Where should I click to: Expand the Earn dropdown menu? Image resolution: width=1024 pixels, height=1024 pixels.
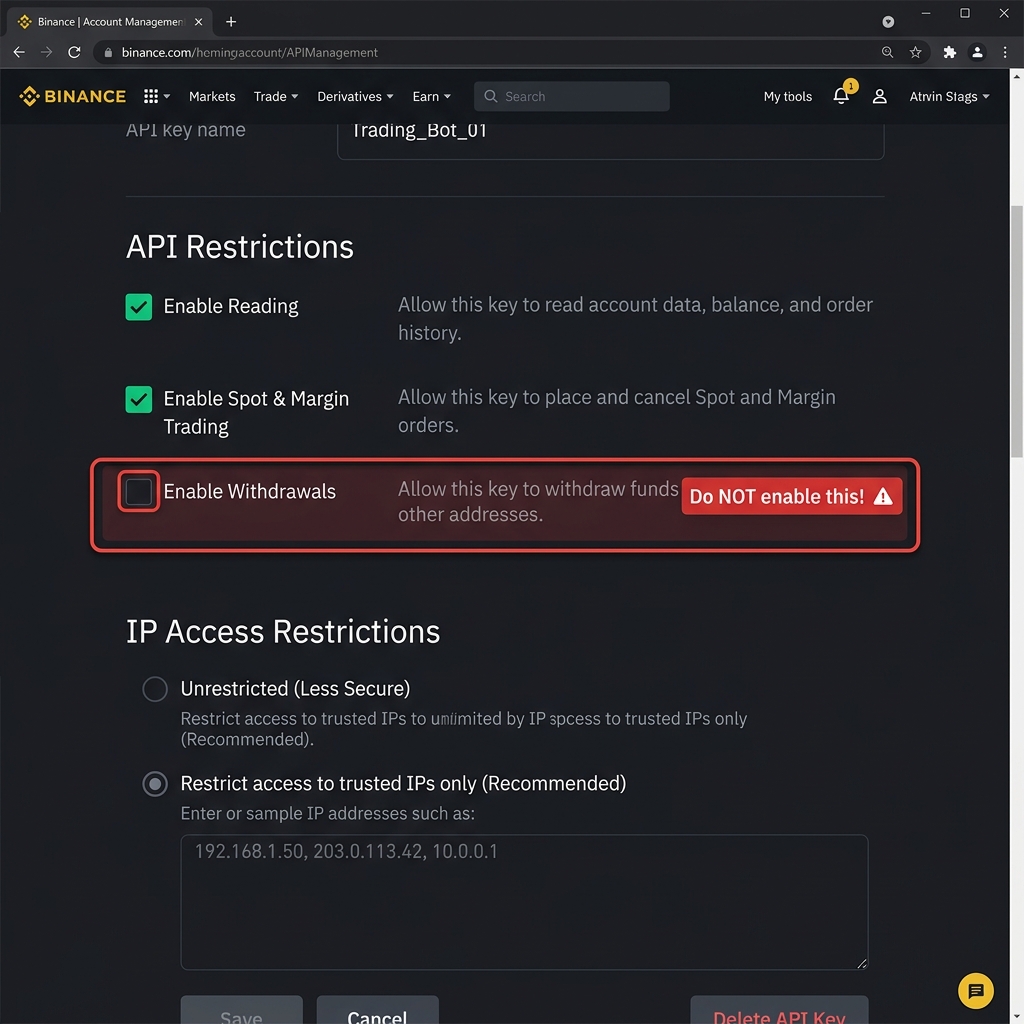(432, 96)
